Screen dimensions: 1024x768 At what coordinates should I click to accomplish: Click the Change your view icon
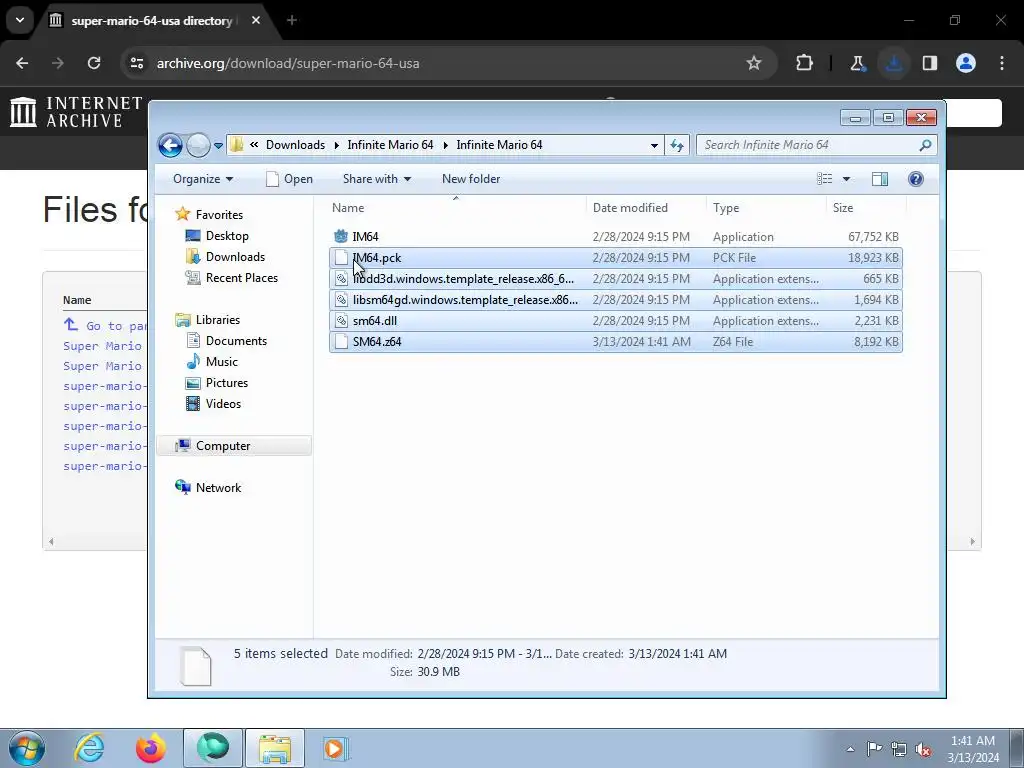[825, 179]
